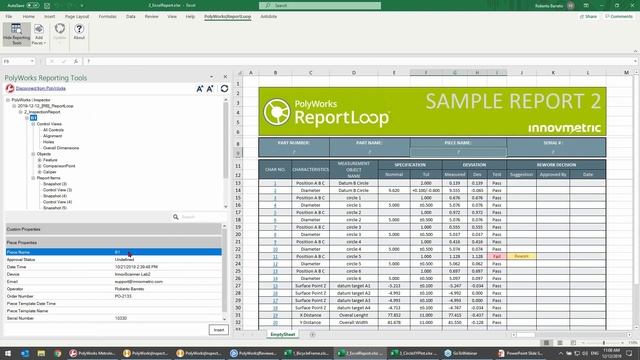Image resolution: width=640 pixels, height=360 pixels.
Task: Click the PolyWorks disconnect logo icon
Action: [10, 88]
